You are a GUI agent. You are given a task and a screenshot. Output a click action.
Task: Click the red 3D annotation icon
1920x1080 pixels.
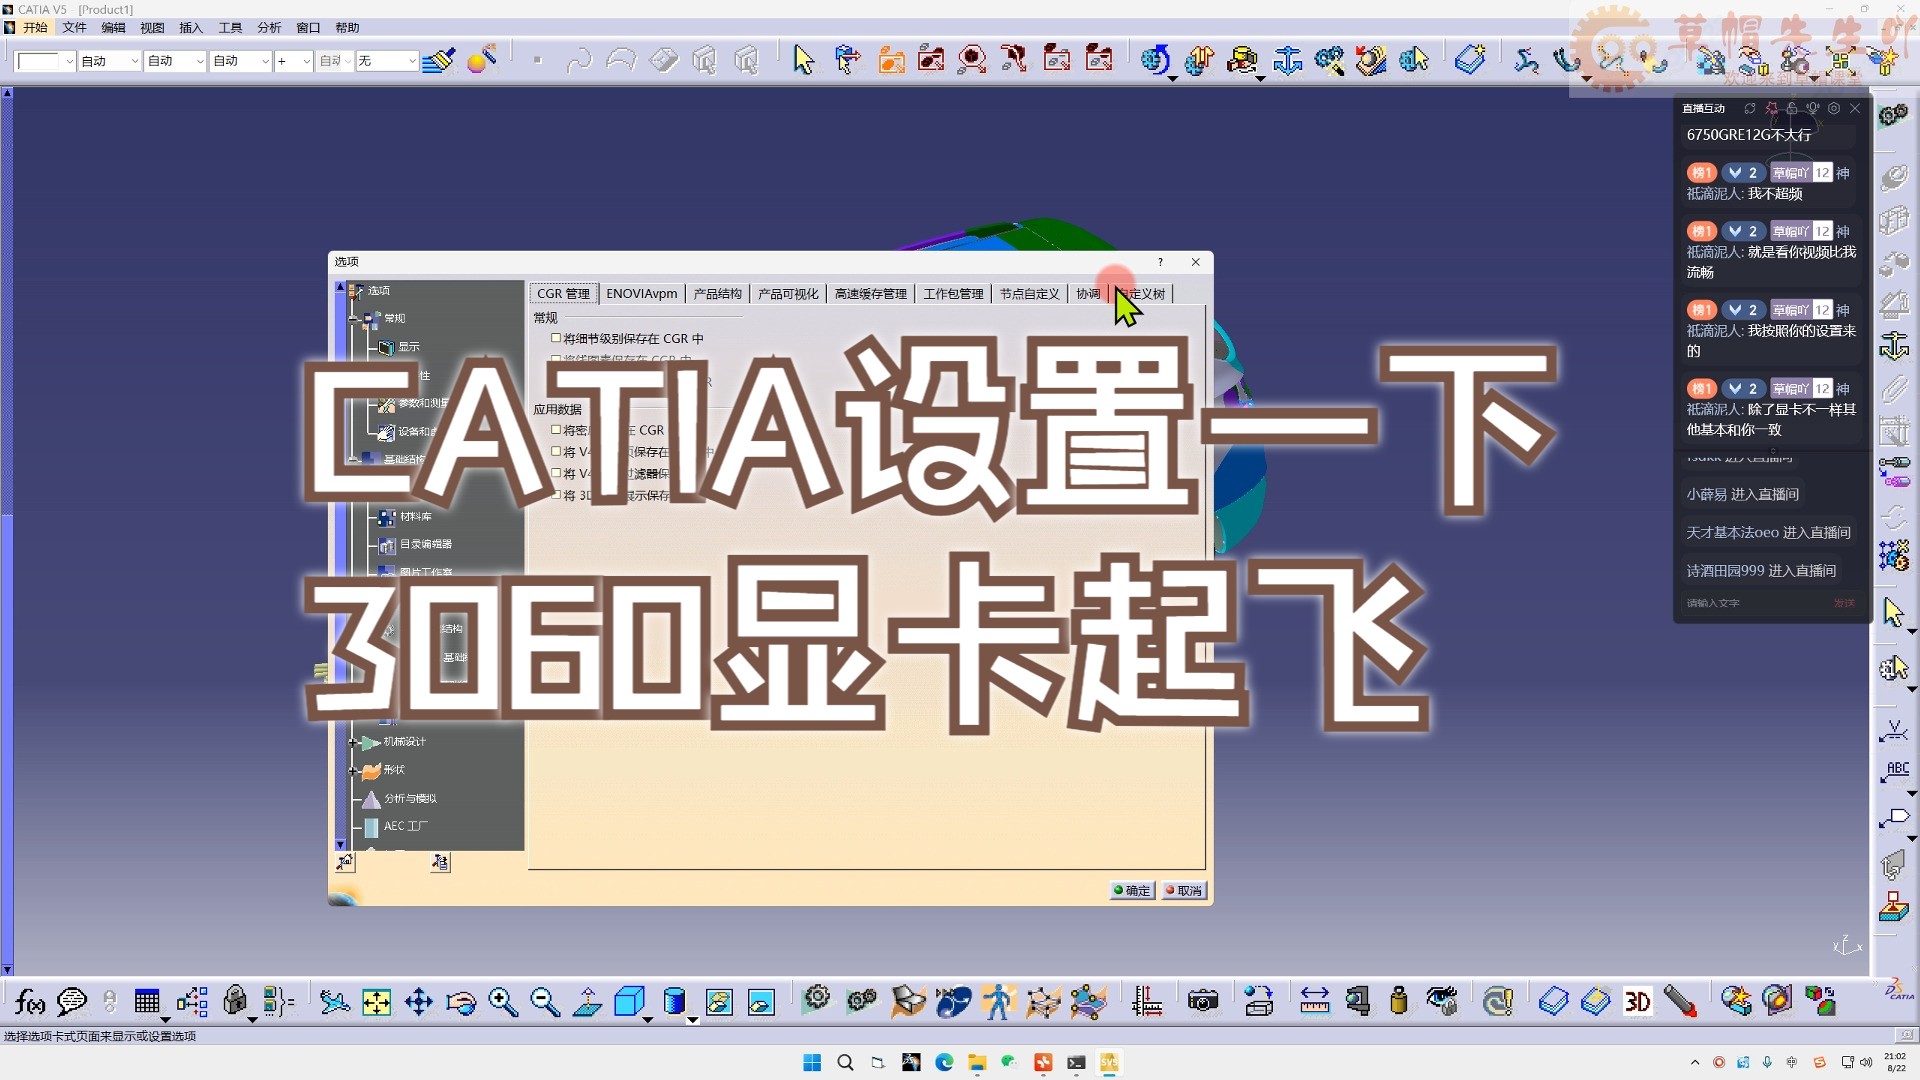(x=1638, y=1001)
